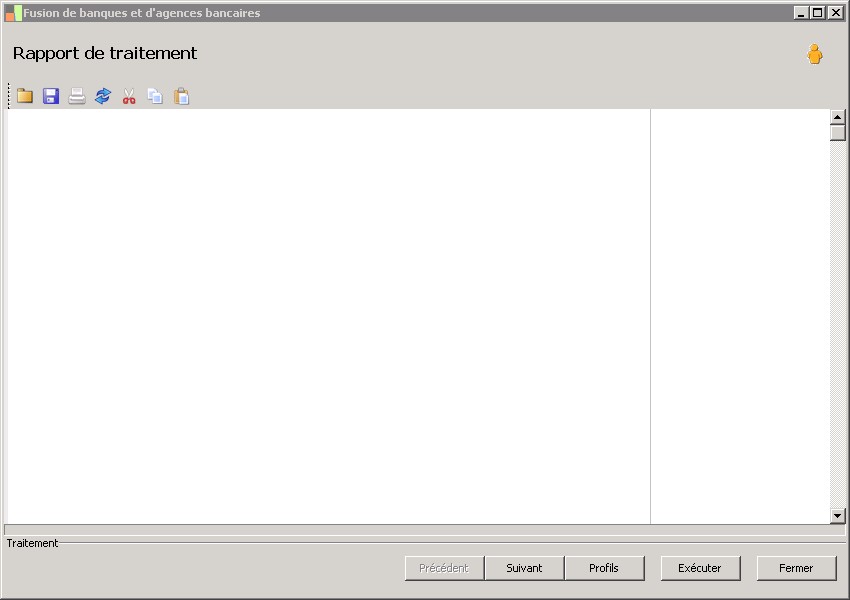Maximize the Fusion de banques window
850x600 pixels.
(x=818, y=12)
